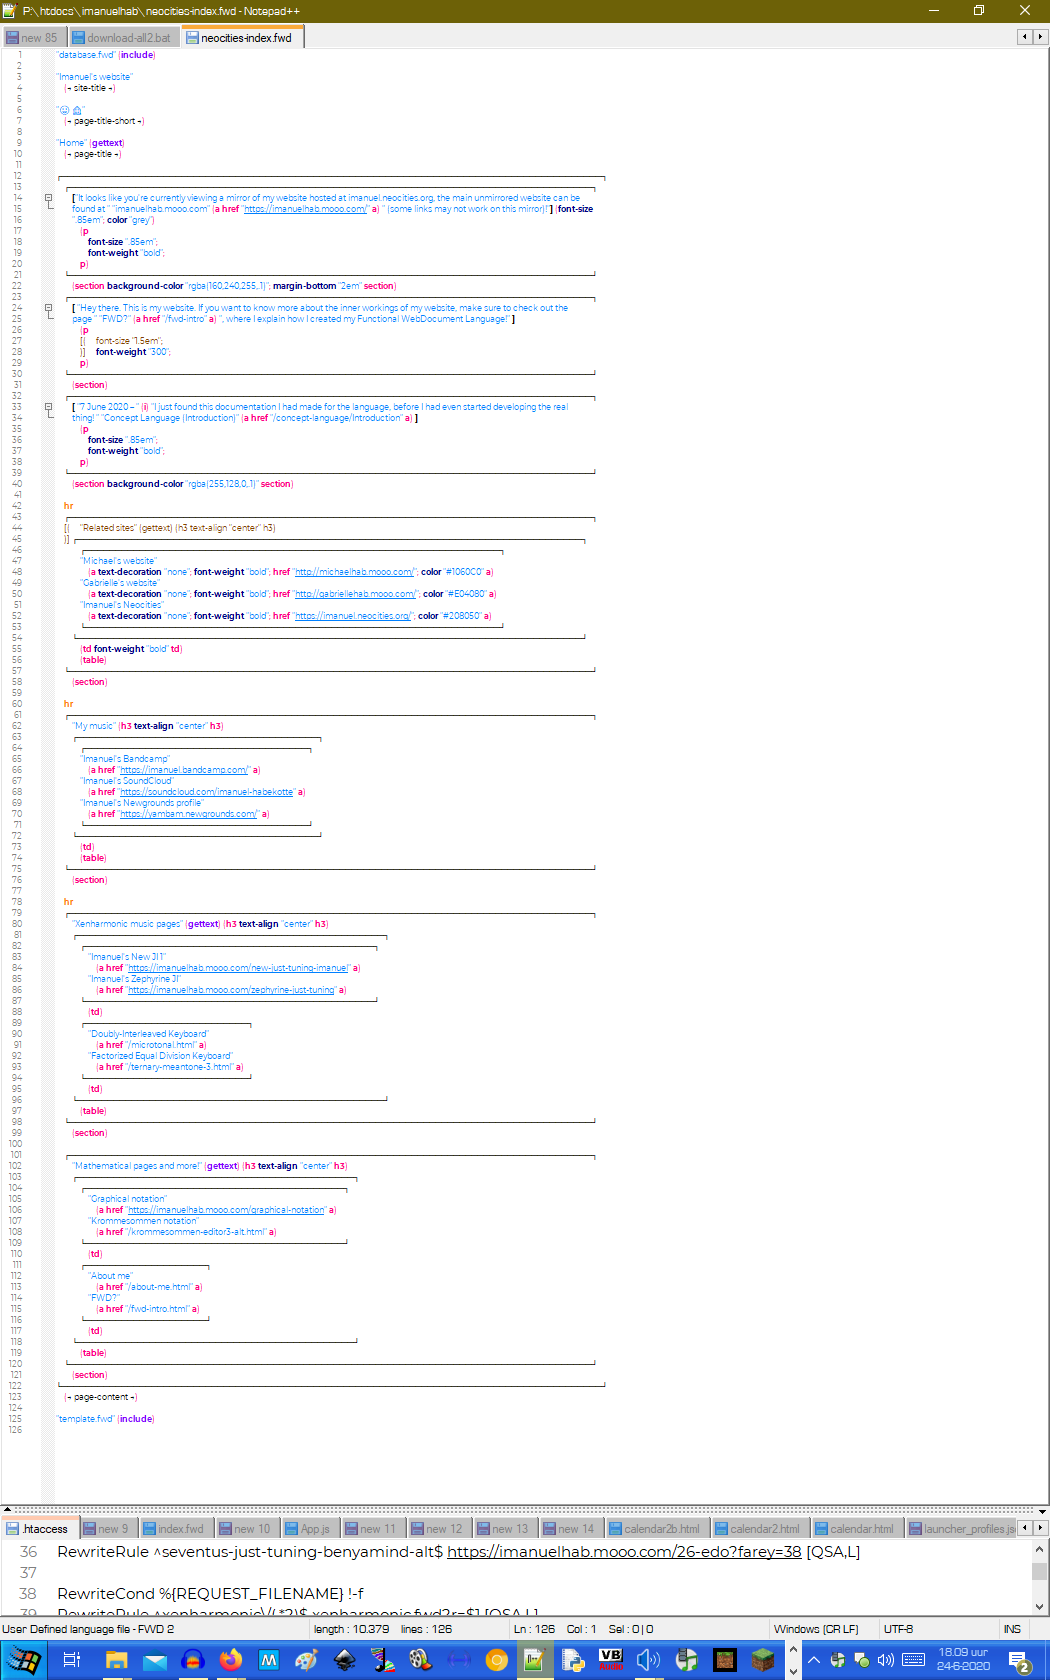Switch to the new 85 tab
This screenshot has width=1050, height=1680.
[x=33, y=38]
